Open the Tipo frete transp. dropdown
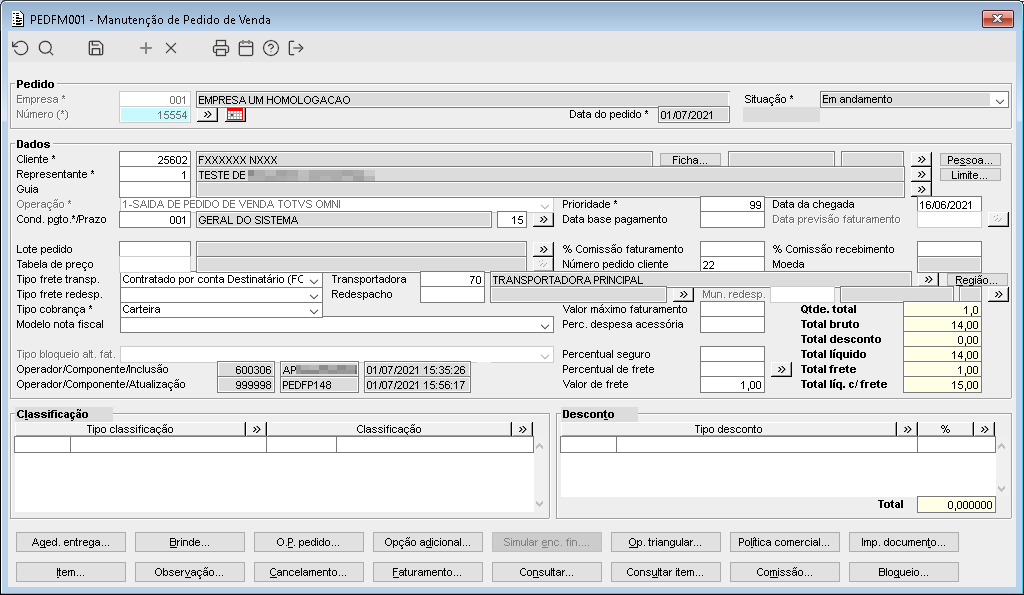 point(314,280)
